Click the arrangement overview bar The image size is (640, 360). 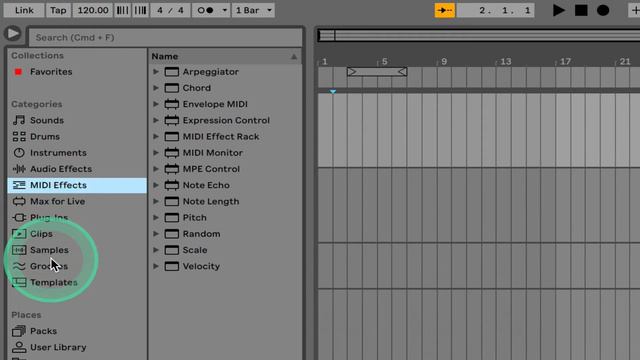(478, 36)
